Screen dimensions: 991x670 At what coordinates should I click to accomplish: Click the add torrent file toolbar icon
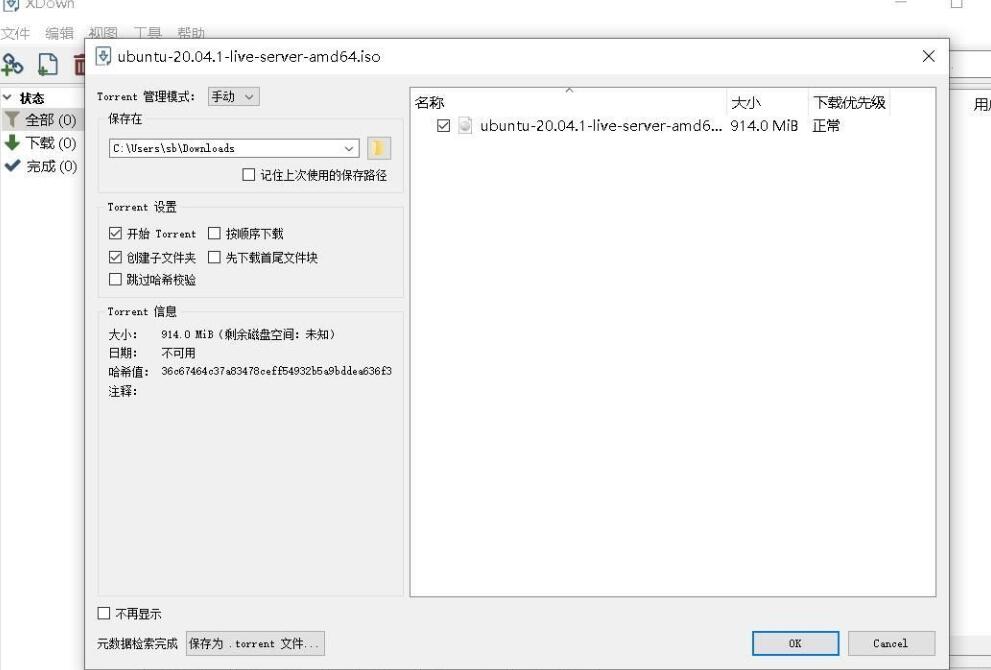(48, 64)
